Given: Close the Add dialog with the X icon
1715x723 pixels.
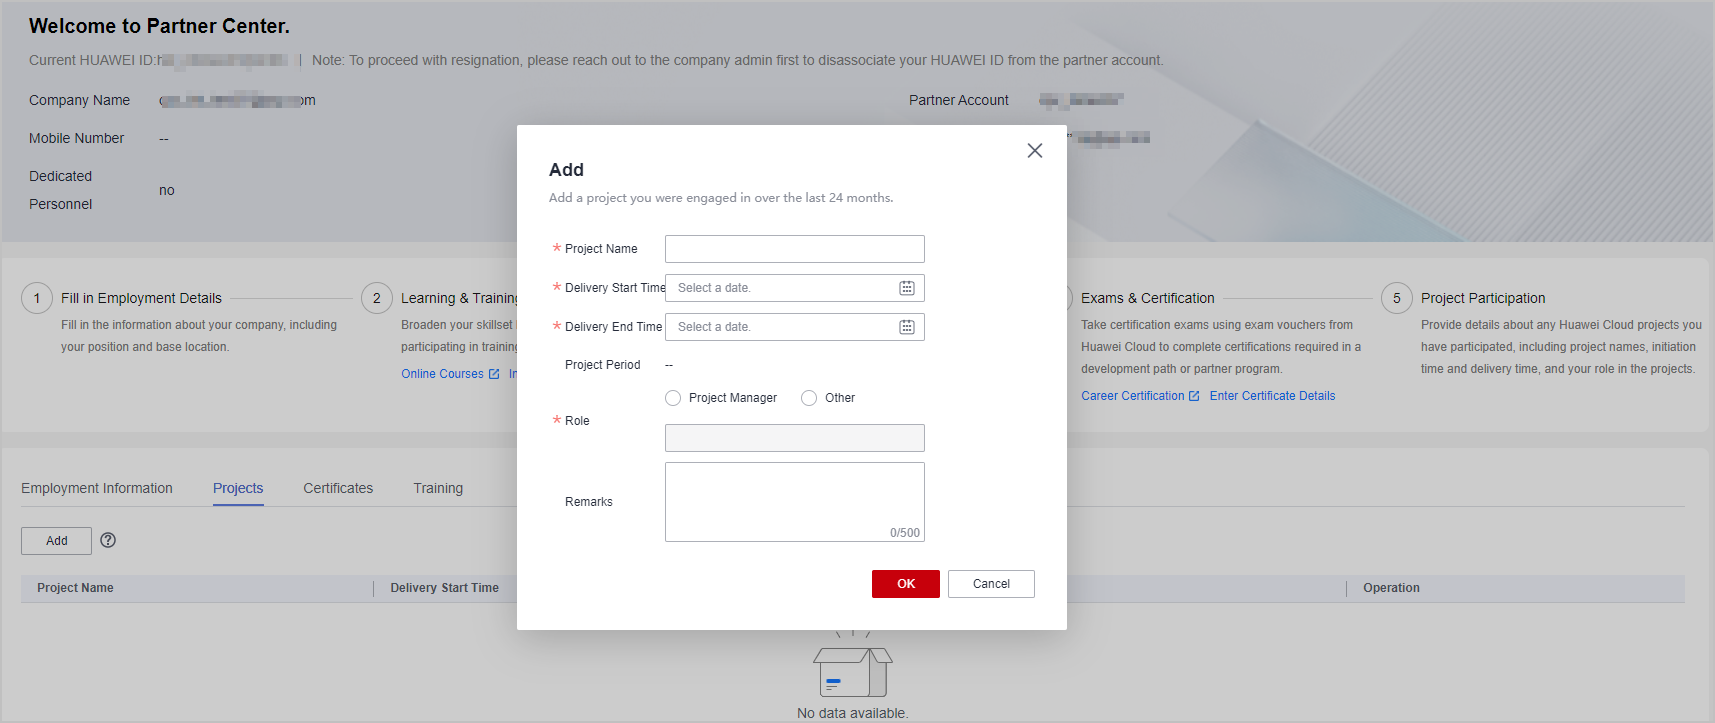Looking at the screenshot, I should click(x=1035, y=150).
